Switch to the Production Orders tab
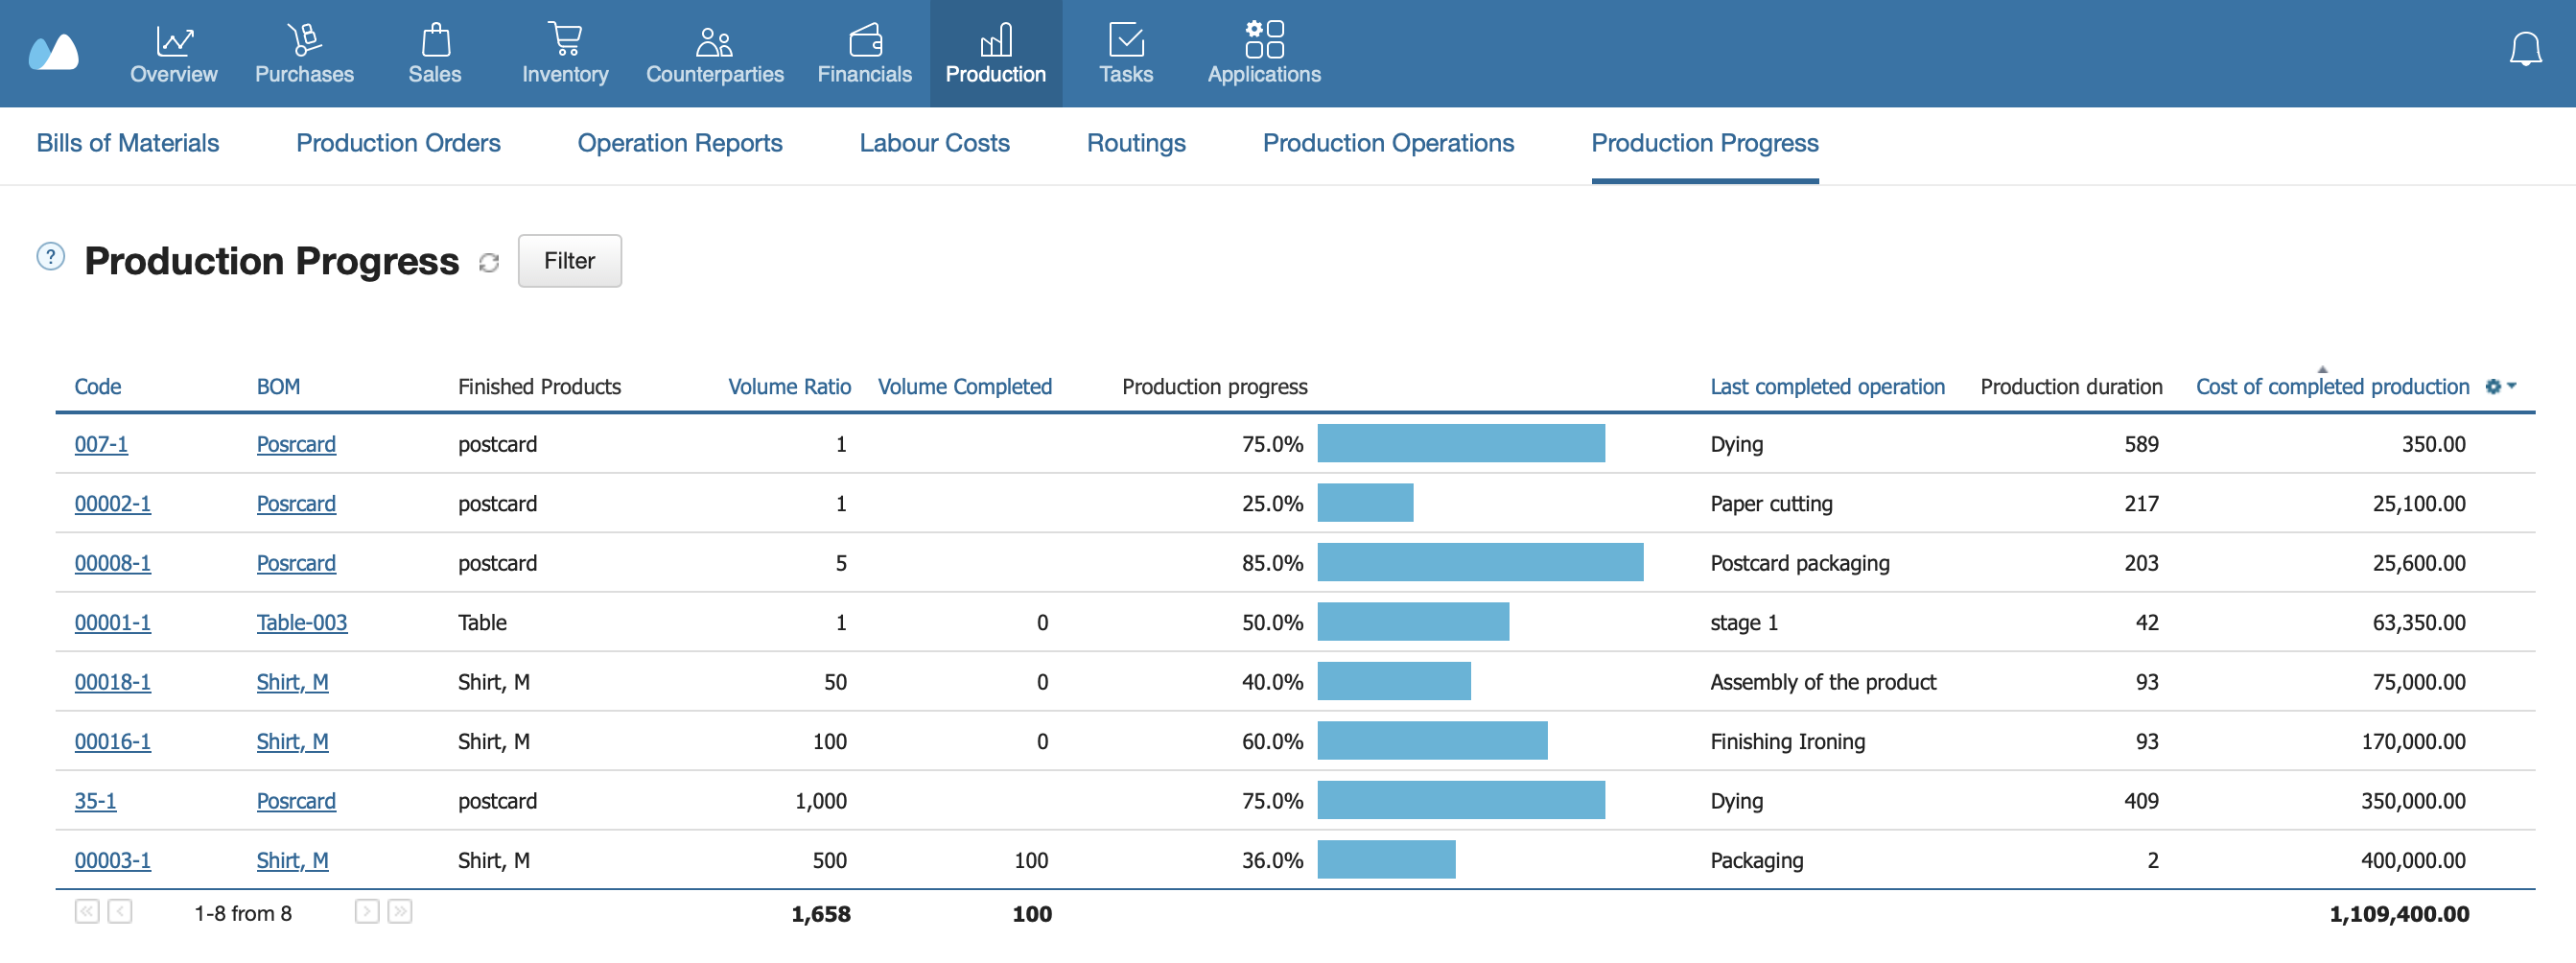This screenshot has height=963, width=2576. pyautogui.click(x=398, y=143)
